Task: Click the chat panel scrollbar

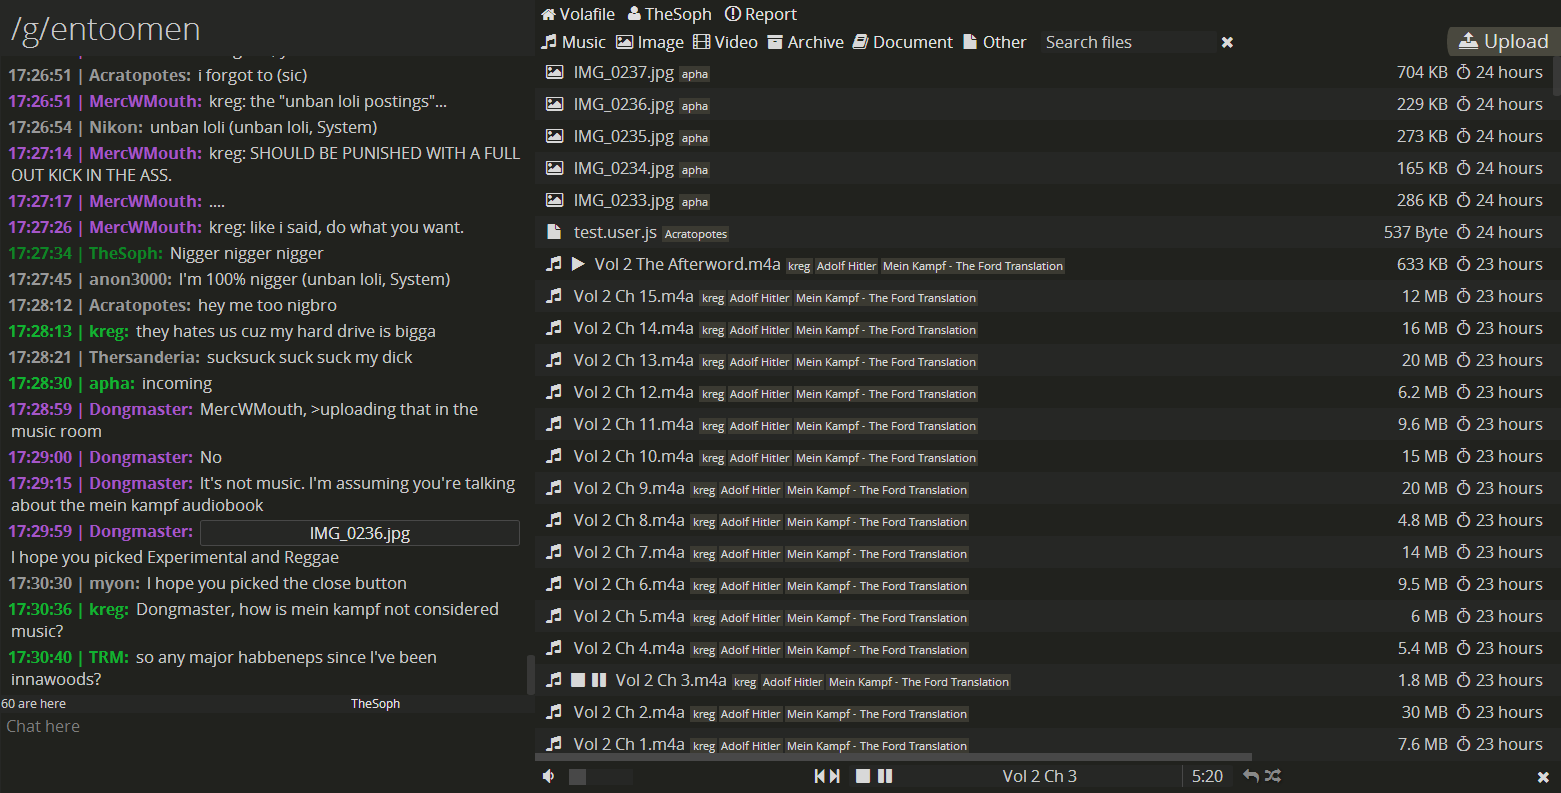Action: [x=530, y=674]
